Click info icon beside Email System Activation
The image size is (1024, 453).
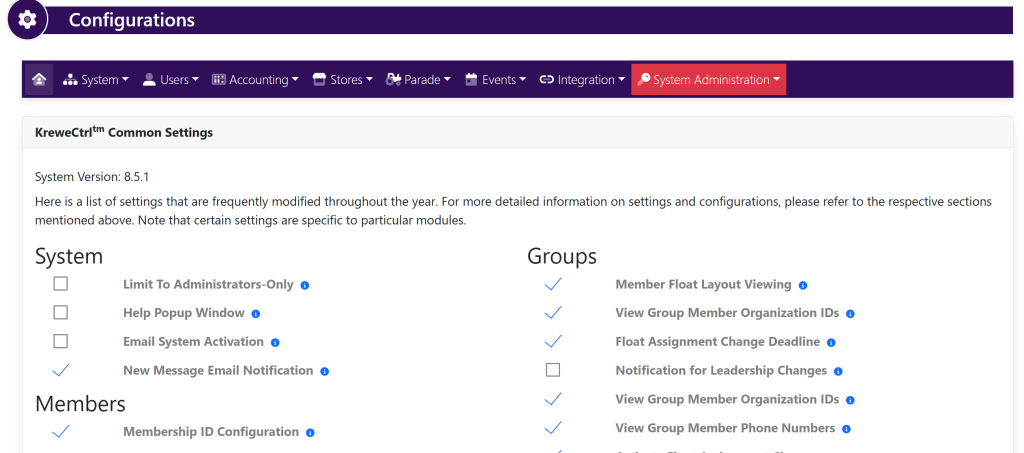pos(275,343)
